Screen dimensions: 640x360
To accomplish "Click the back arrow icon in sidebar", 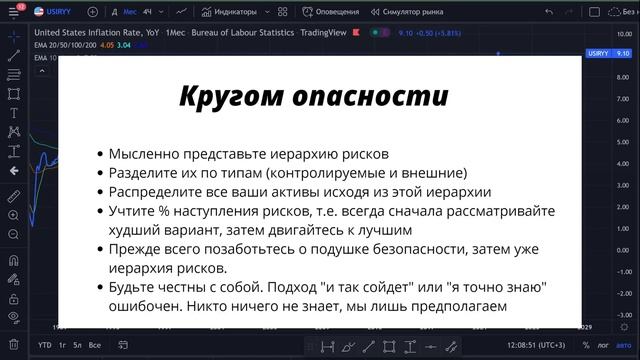I will [x=14, y=171].
